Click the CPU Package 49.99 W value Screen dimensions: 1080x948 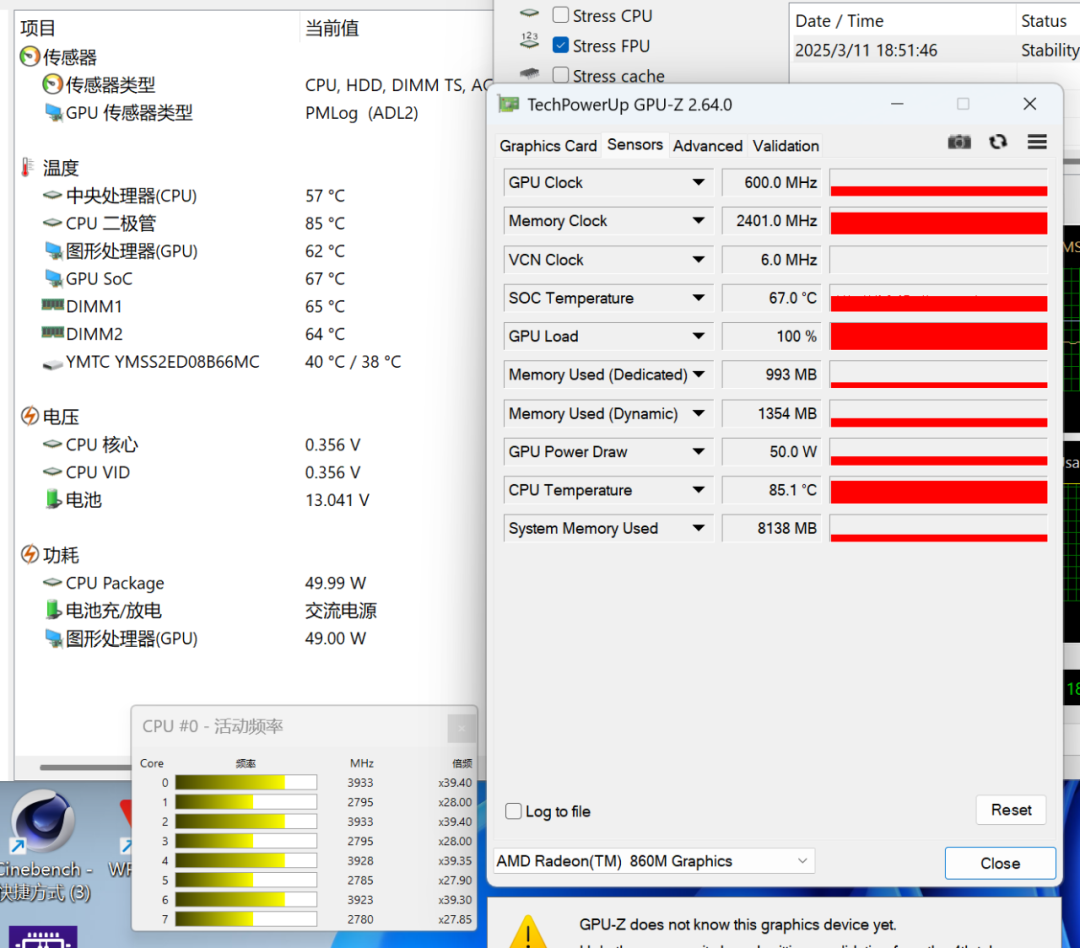[x=335, y=583]
